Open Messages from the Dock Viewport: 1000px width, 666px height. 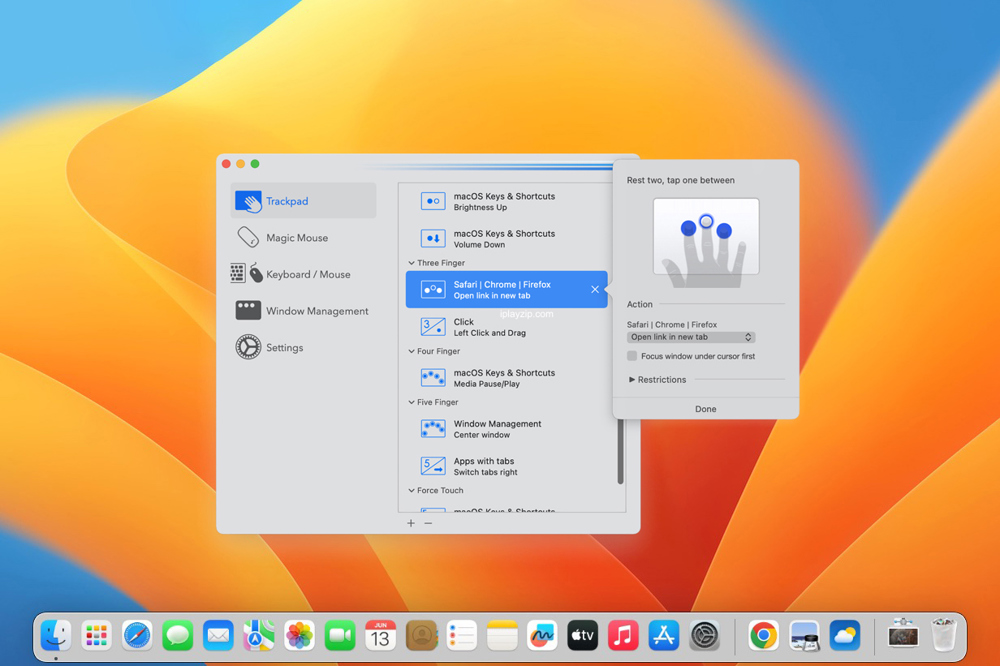pyautogui.click(x=178, y=636)
